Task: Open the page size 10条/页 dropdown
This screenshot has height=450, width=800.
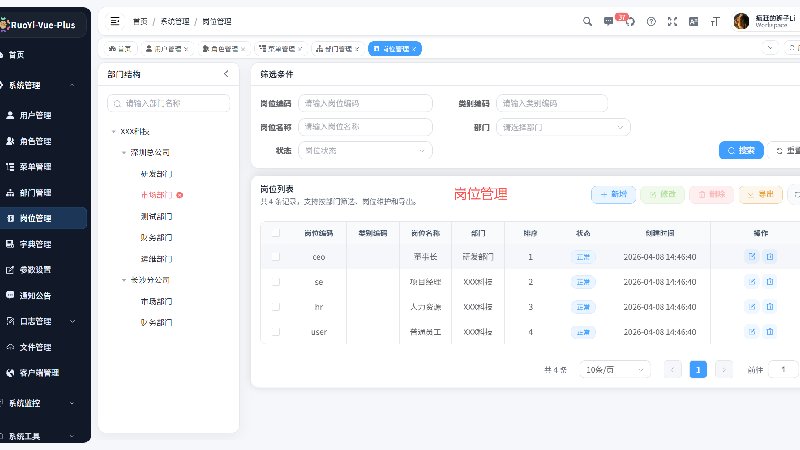Action: [615, 369]
